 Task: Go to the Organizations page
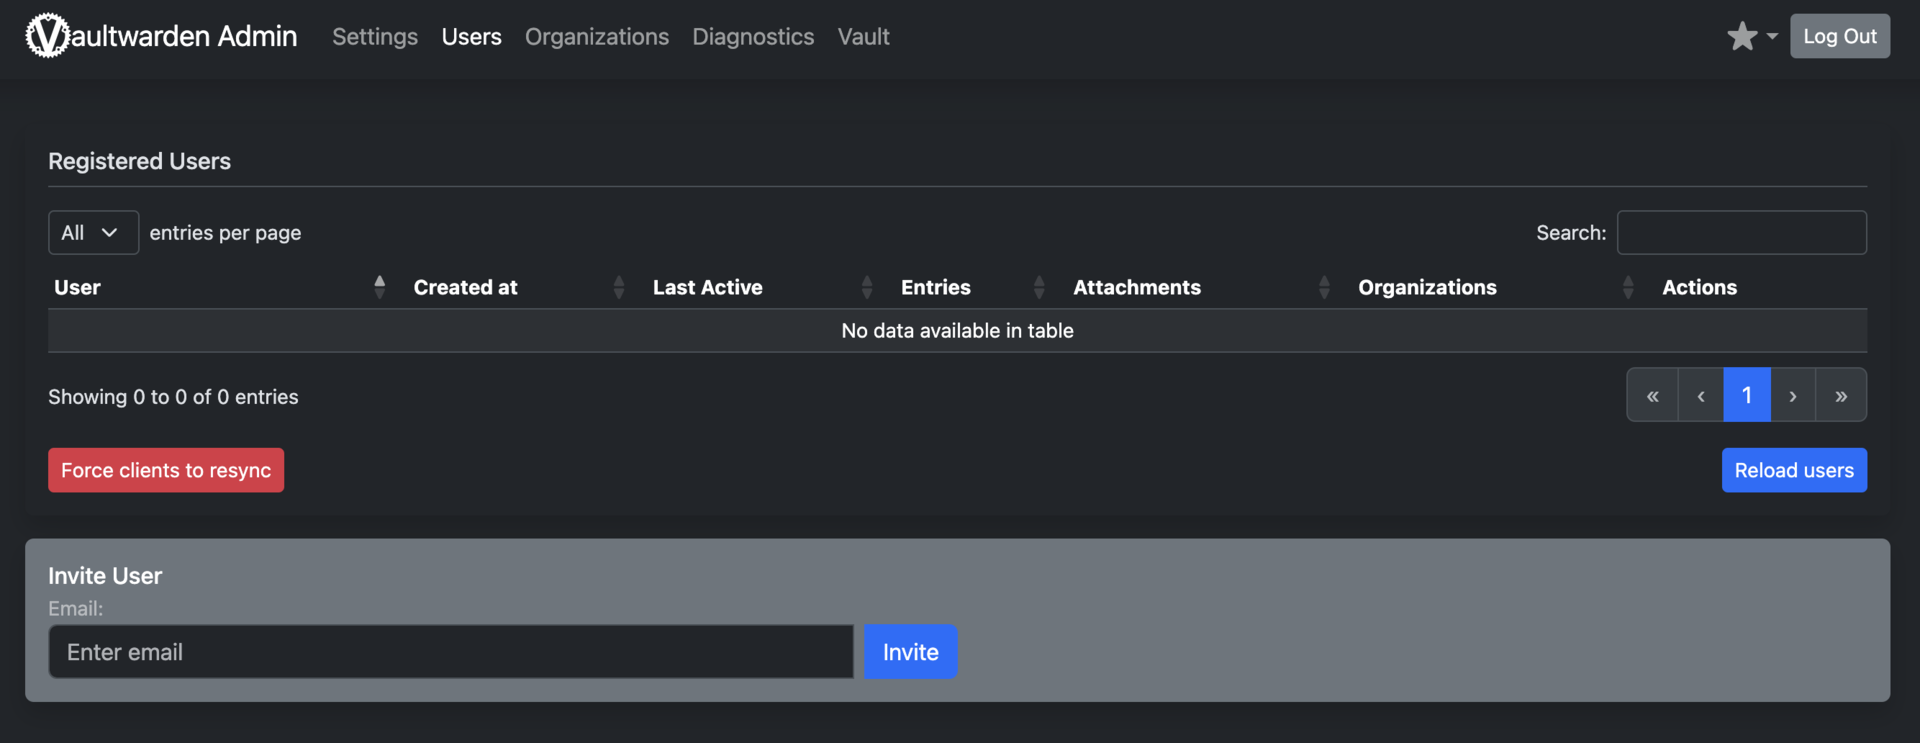[x=597, y=36]
